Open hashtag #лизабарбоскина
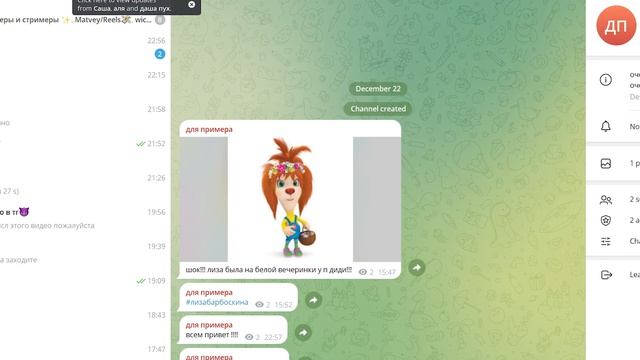 tap(217, 302)
